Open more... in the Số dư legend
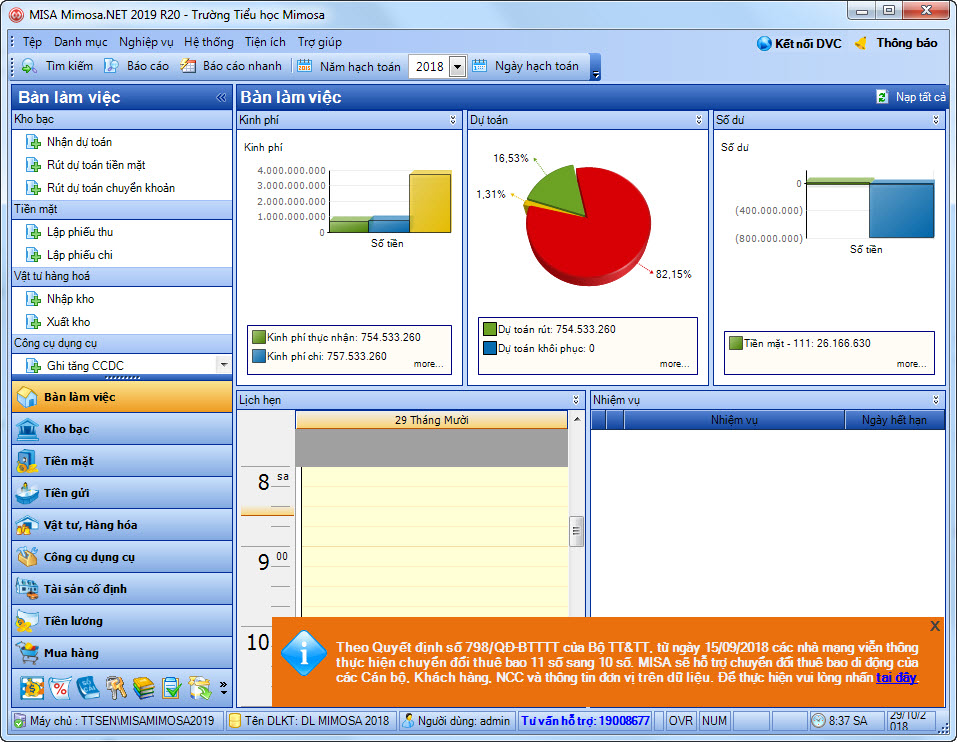The width and height of the screenshot is (957, 742). pos(911,364)
